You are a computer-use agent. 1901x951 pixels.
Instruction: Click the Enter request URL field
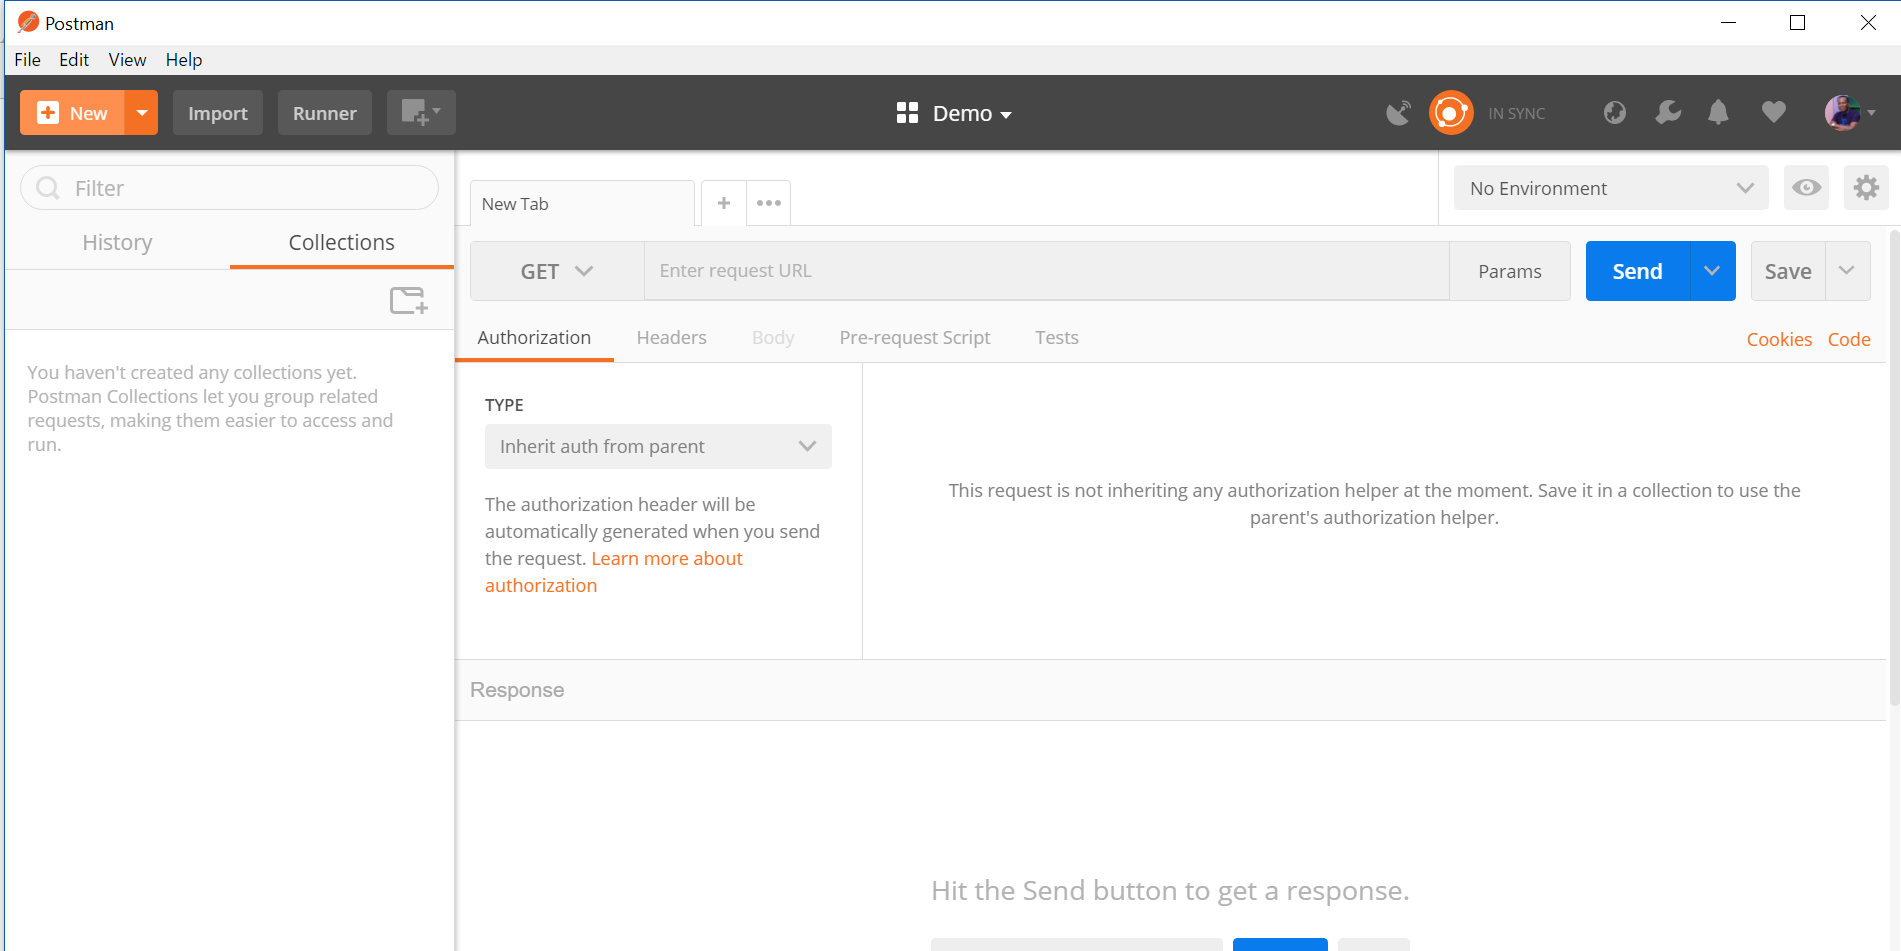pyautogui.click(x=1047, y=271)
